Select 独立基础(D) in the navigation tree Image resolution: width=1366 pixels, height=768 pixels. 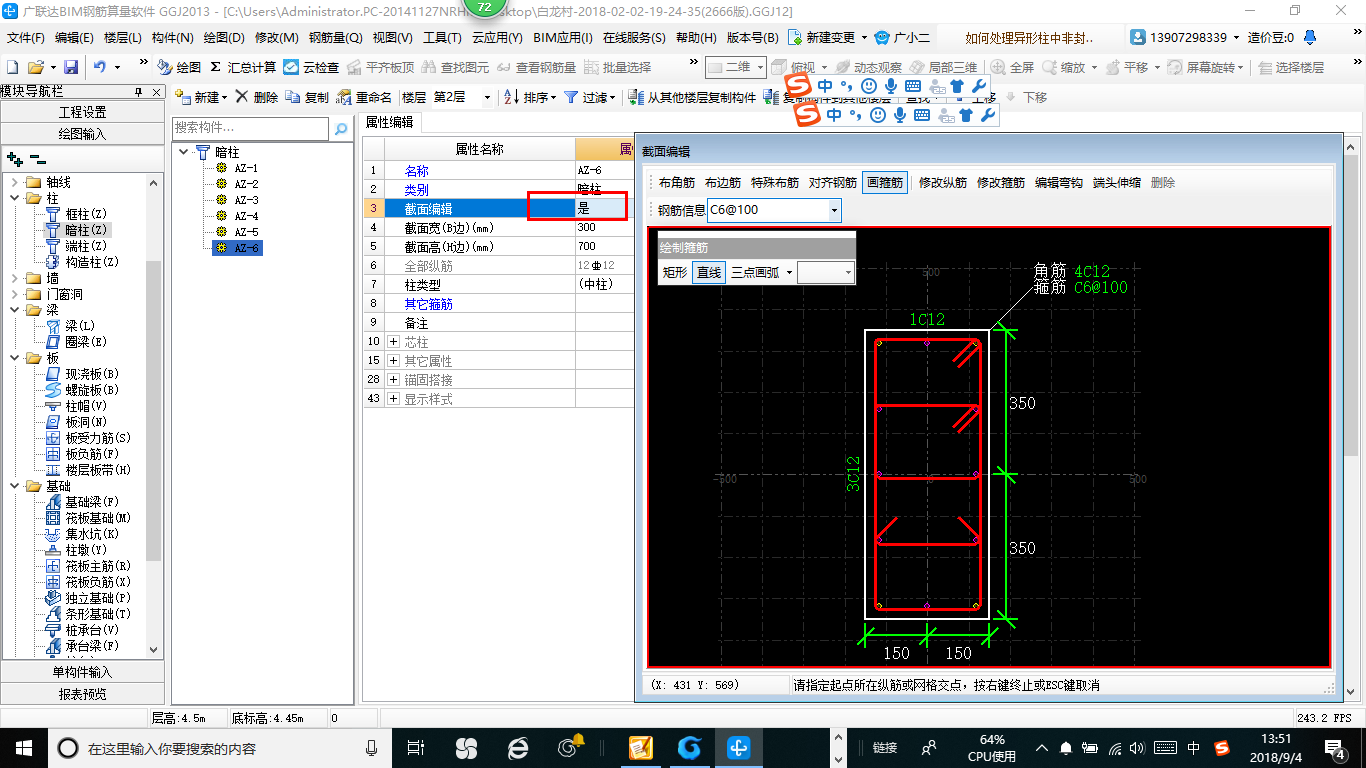tap(88, 598)
